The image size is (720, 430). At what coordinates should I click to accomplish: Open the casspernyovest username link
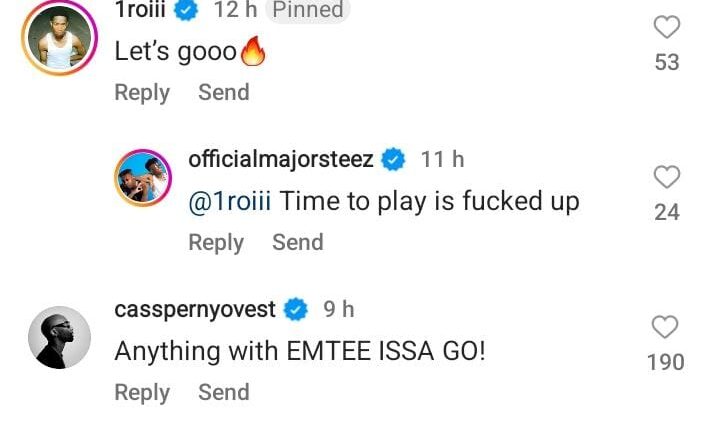(x=195, y=310)
